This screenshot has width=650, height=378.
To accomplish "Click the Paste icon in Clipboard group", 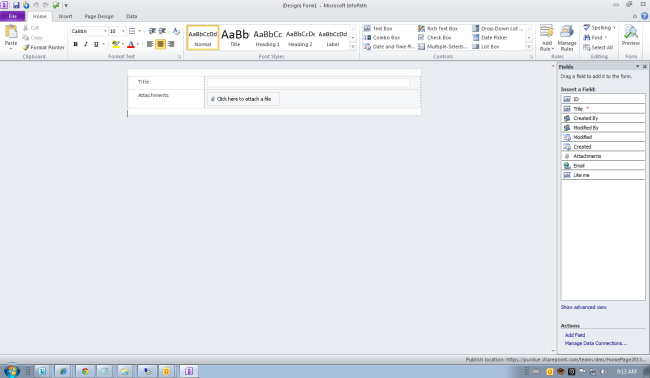I will click(11, 32).
